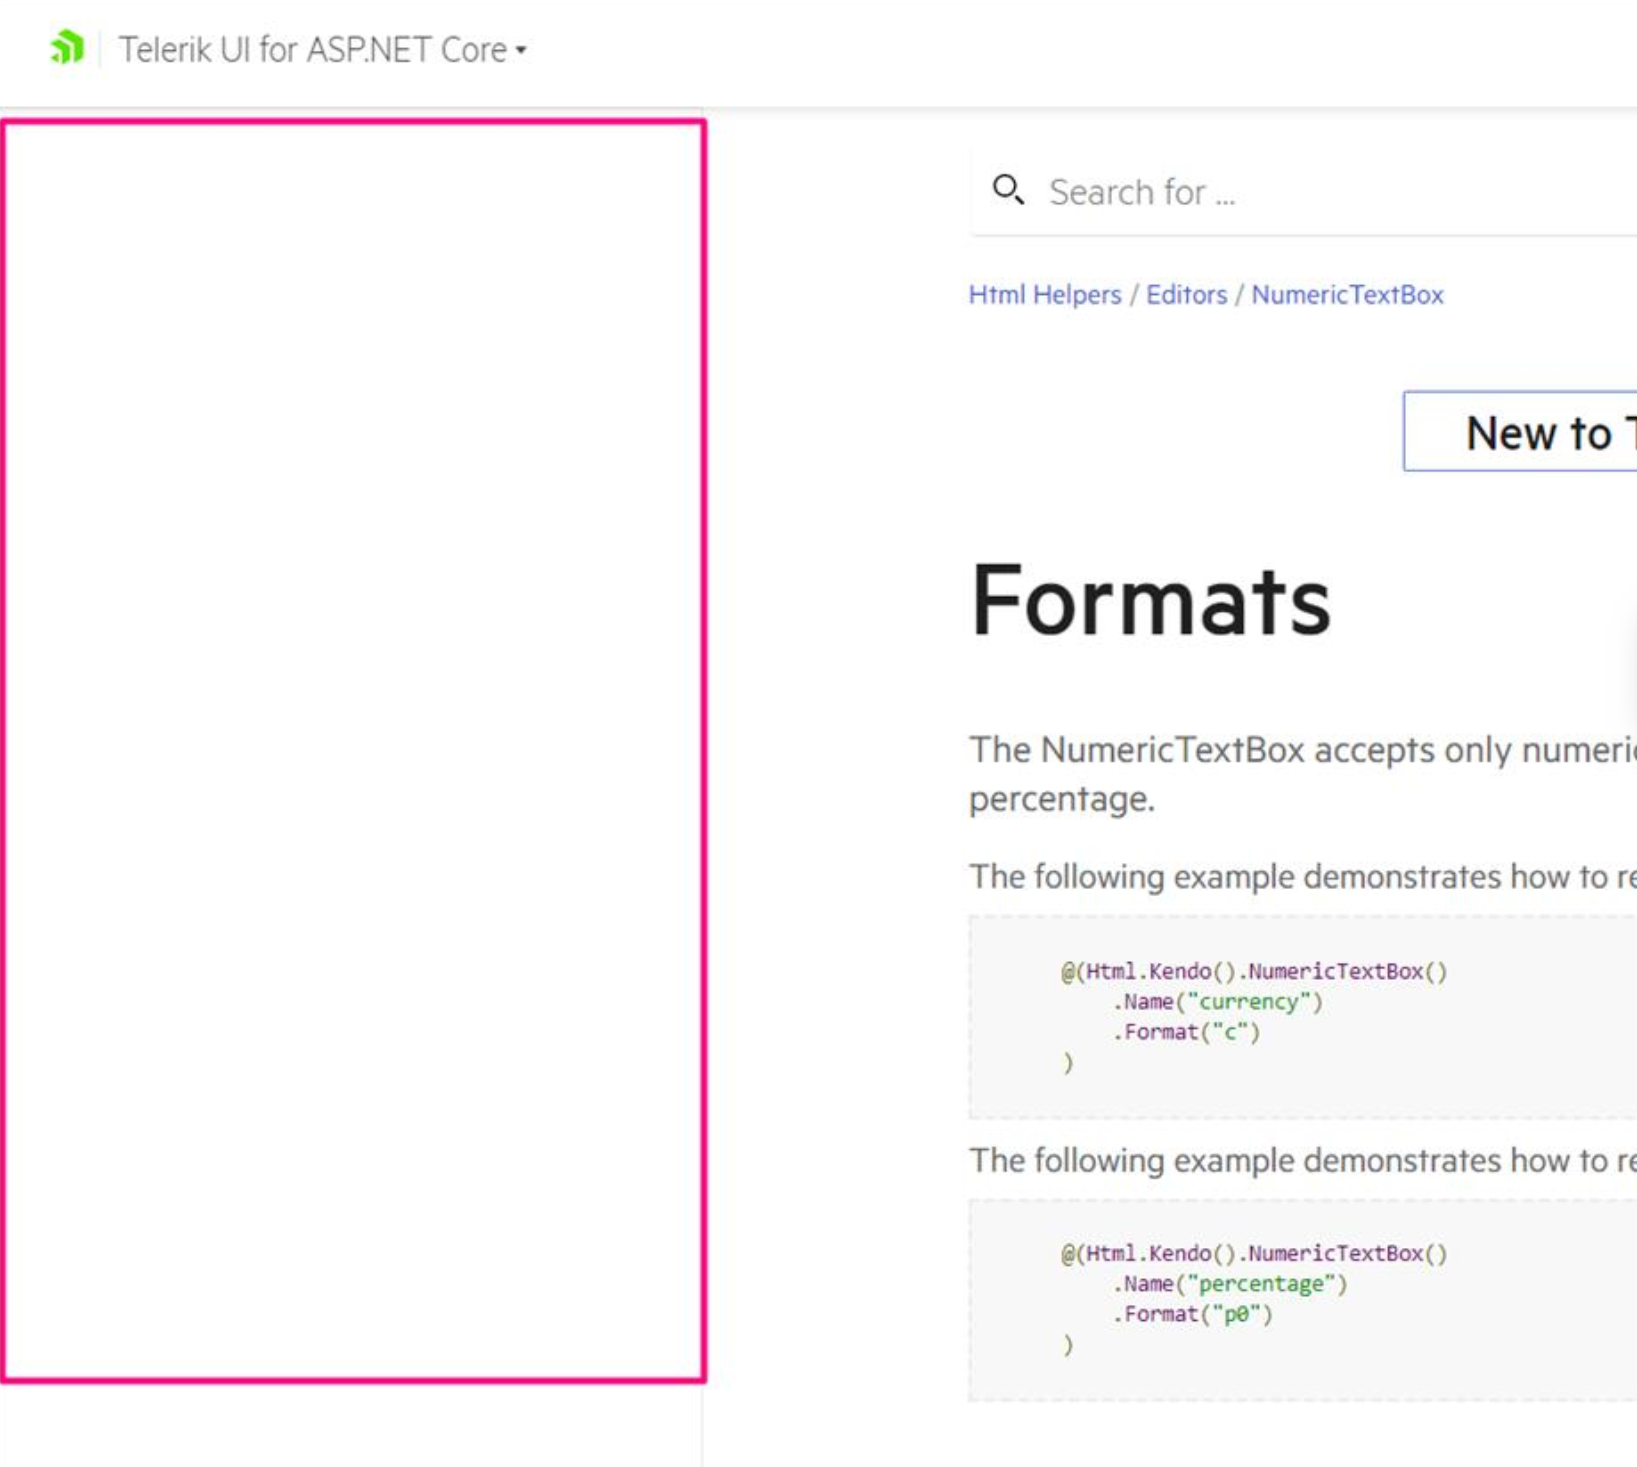Click the intro paragraph ending with percentage.
This screenshot has height=1467, width=1637.
1303,774
